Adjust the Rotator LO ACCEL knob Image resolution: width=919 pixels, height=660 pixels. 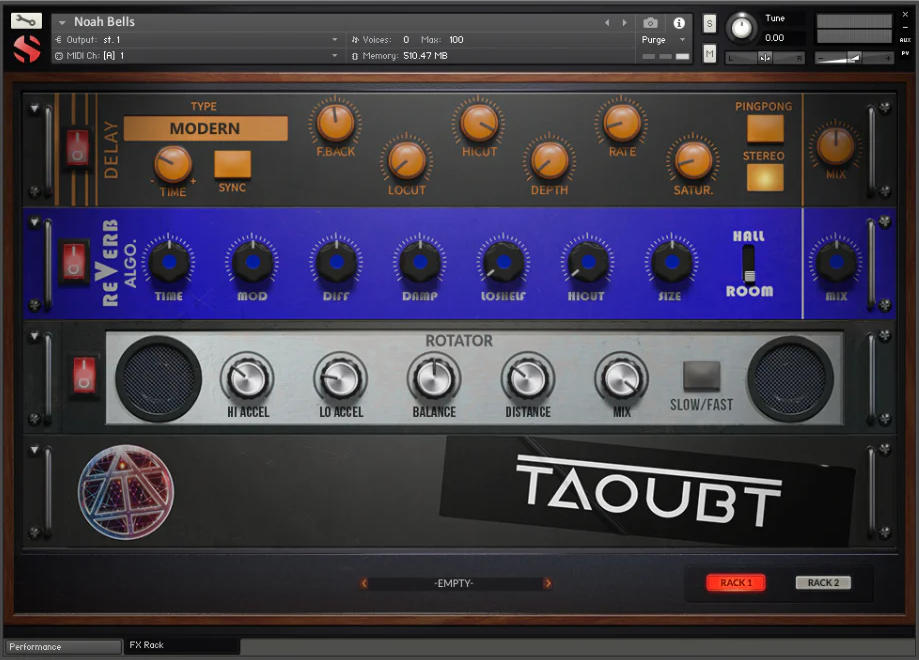pyautogui.click(x=341, y=379)
